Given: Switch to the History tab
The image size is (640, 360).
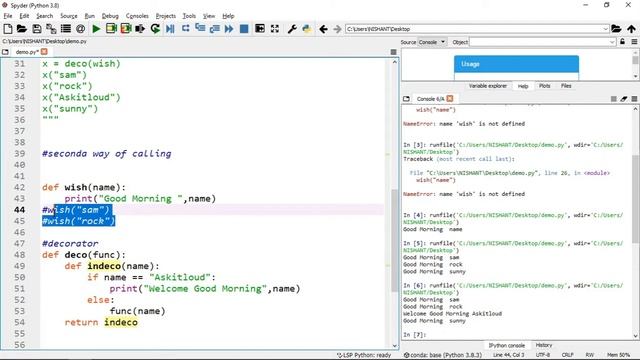Looking at the screenshot, I should point(543,345).
